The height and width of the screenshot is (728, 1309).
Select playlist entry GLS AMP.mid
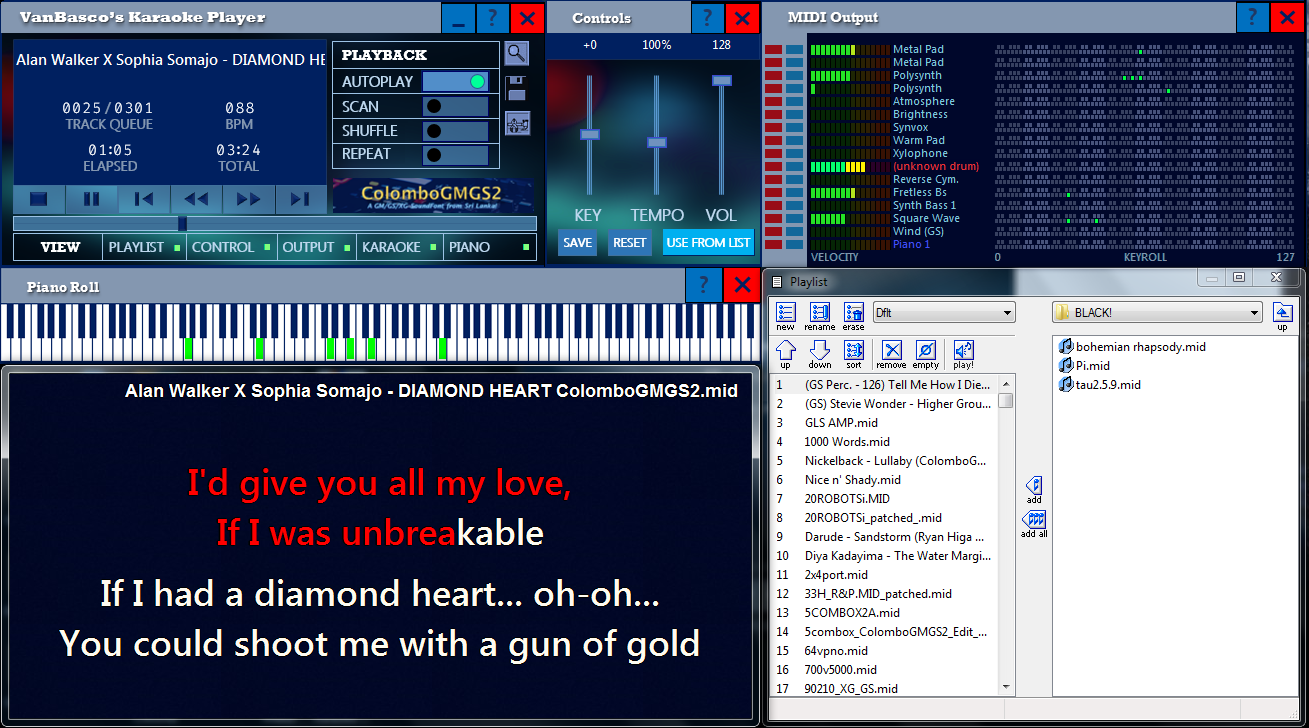[x=884, y=423]
